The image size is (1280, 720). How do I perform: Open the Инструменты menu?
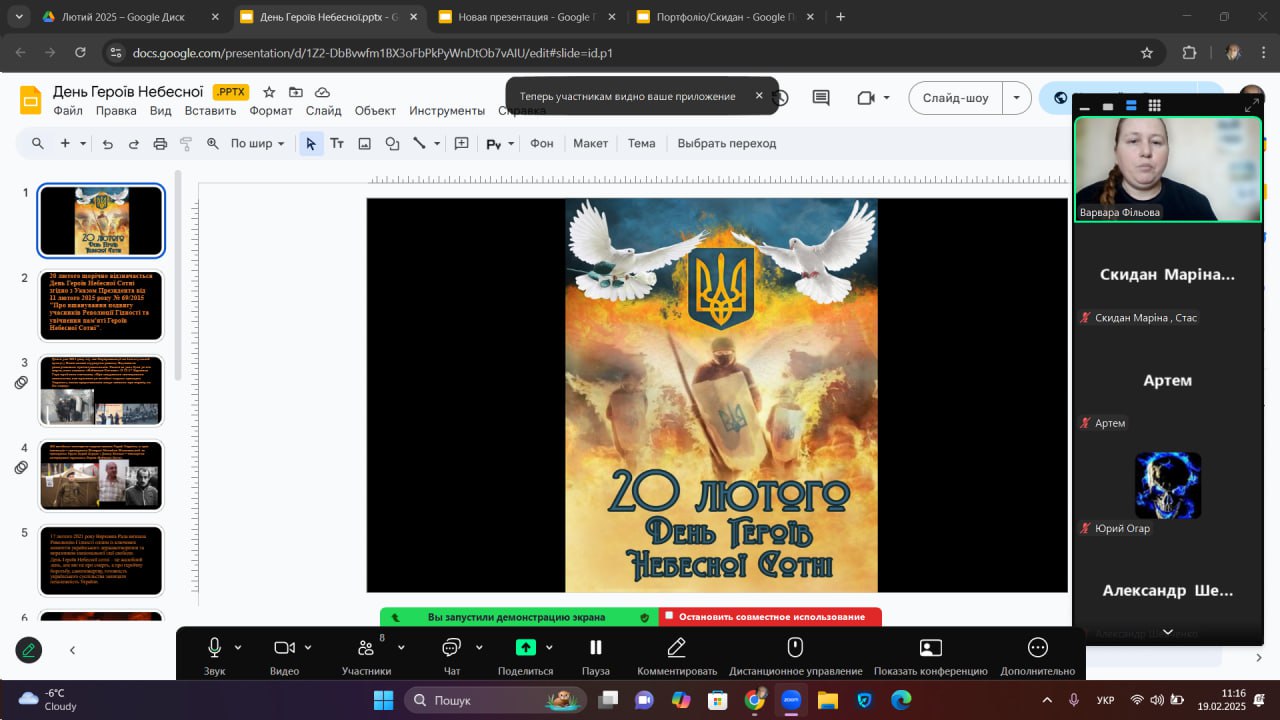[x=447, y=111]
